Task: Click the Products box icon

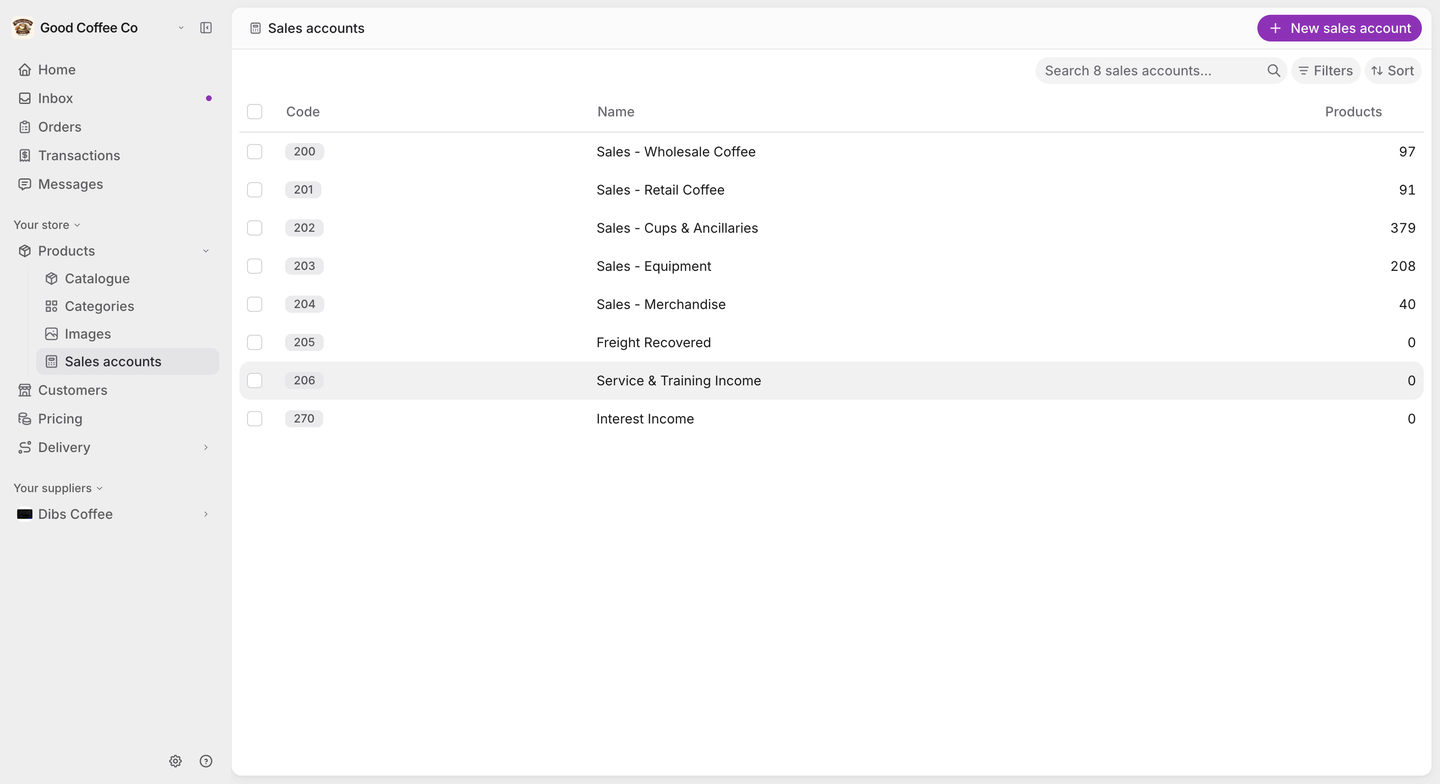Action: (x=25, y=251)
